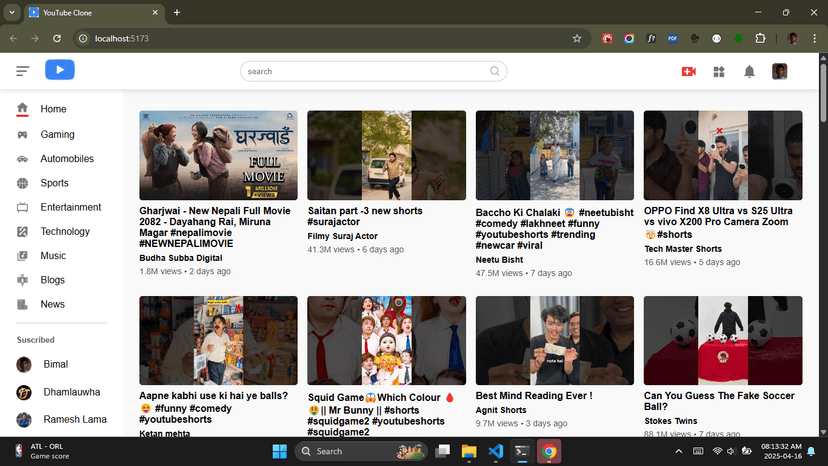Open Terminal from the taskbar

pos(522,452)
